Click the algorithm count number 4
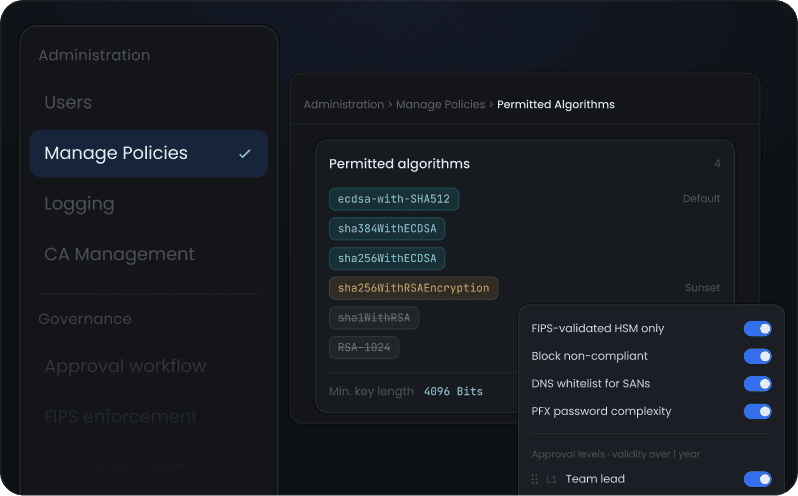Viewport: 798px width, 496px height. [717, 164]
